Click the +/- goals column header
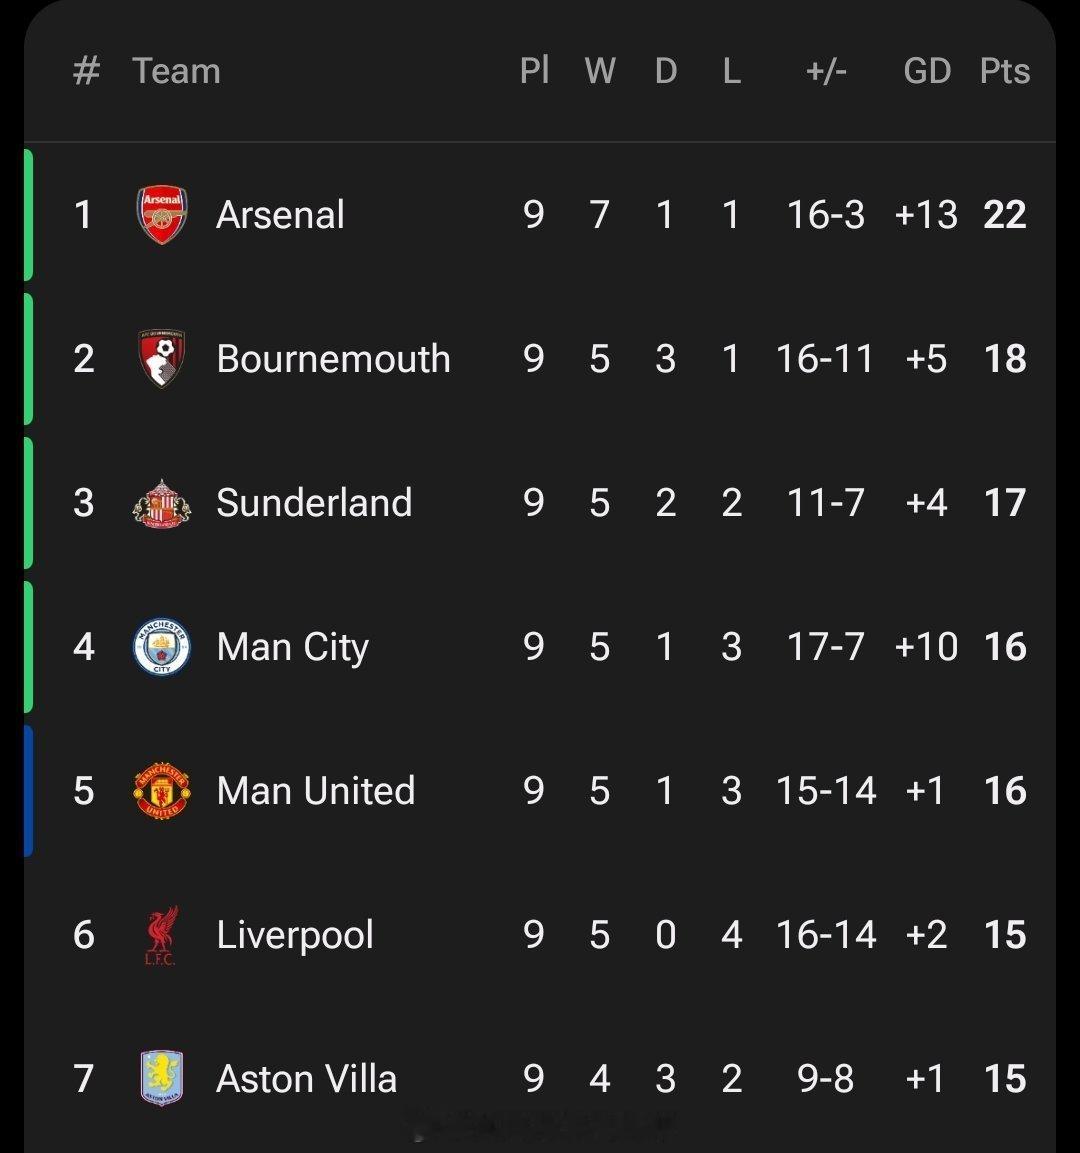The width and height of the screenshot is (1080, 1153). 826,71
